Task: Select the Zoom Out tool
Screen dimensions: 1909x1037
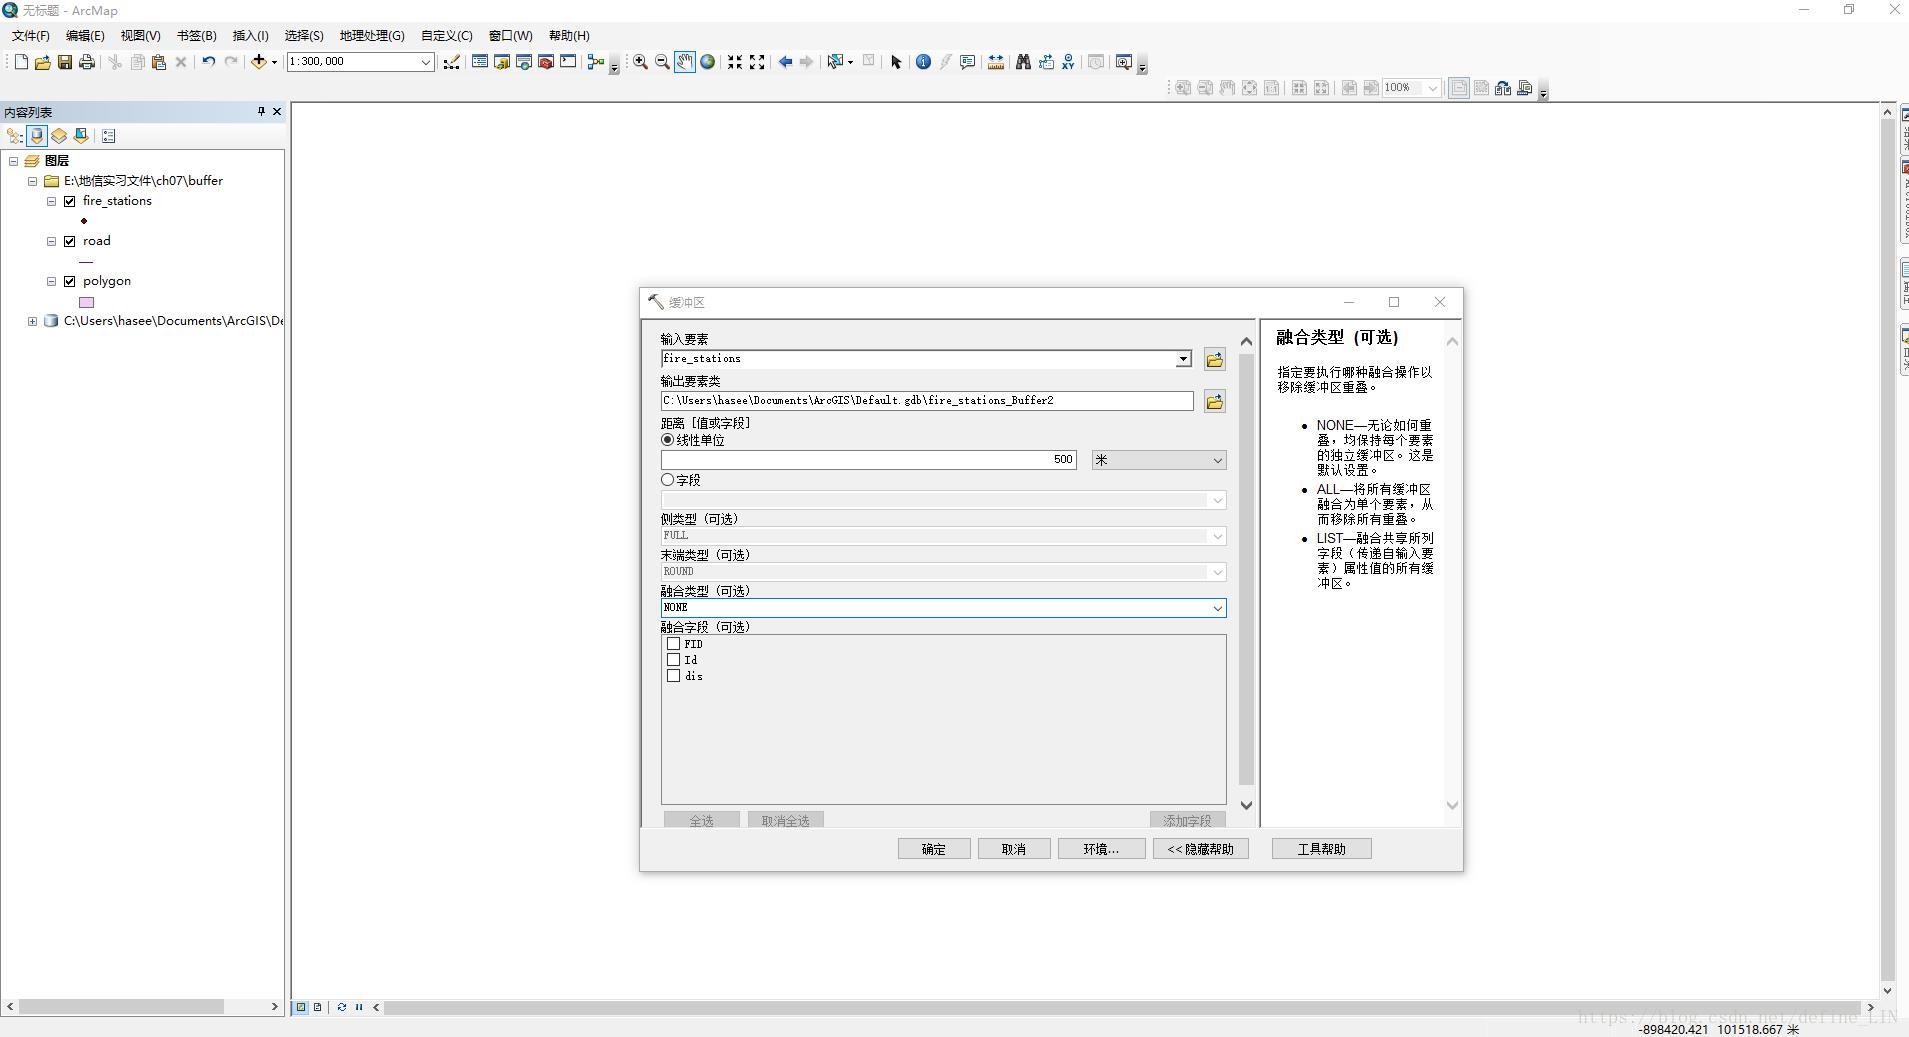Action: pyautogui.click(x=662, y=62)
